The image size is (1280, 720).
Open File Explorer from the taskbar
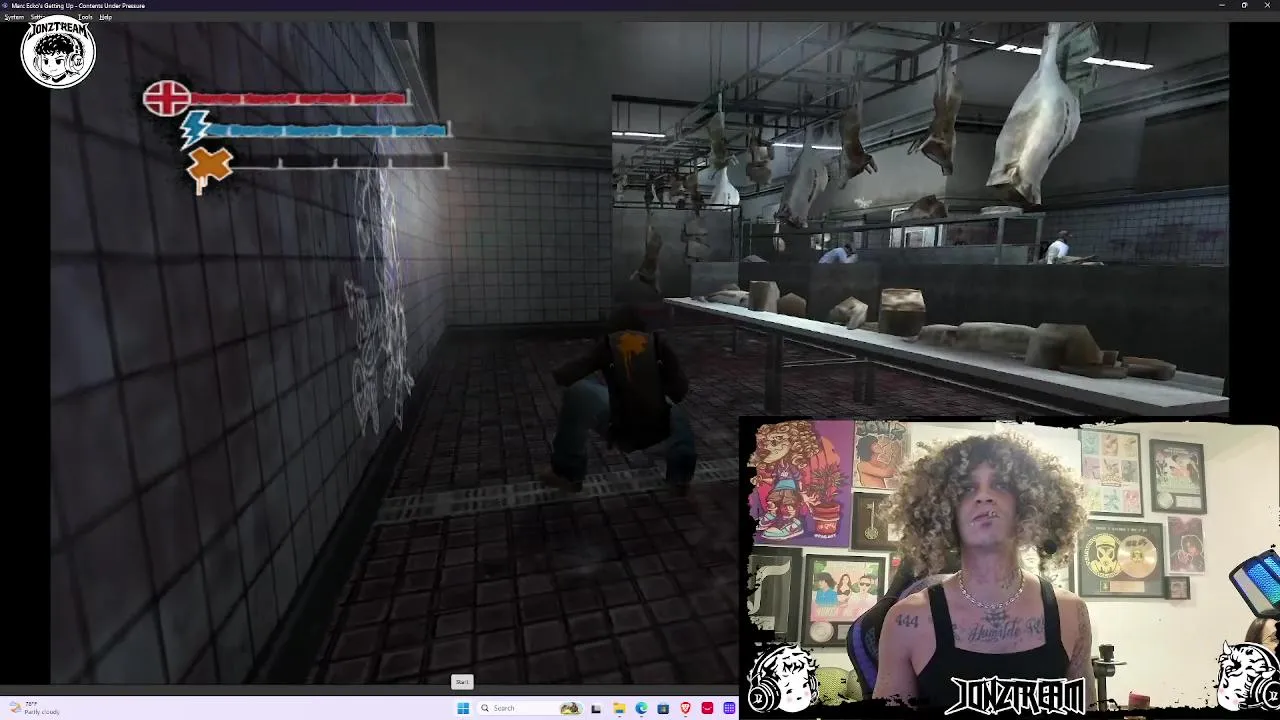(x=619, y=708)
